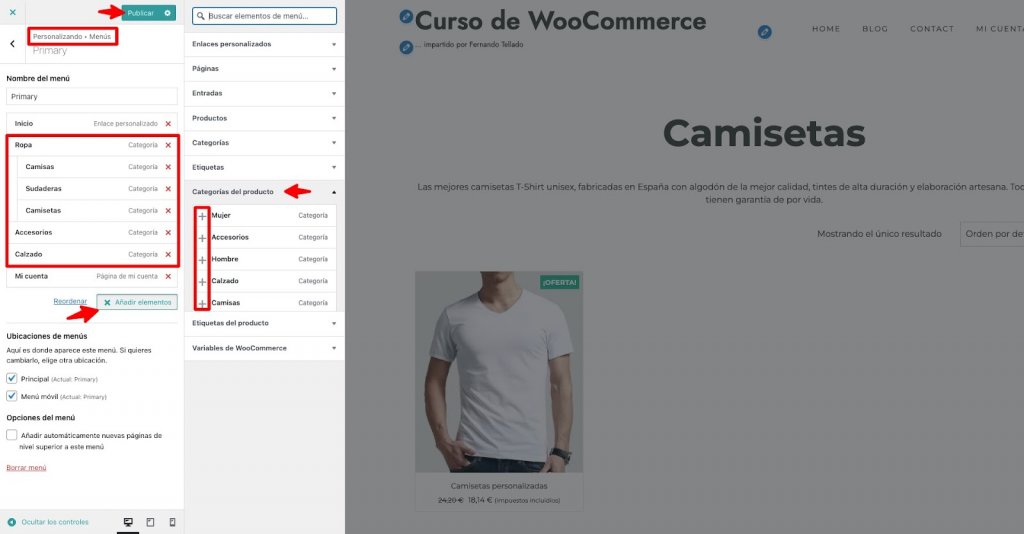
Task: Select the Sudaderas submenu item row
Action: (x=97, y=189)
